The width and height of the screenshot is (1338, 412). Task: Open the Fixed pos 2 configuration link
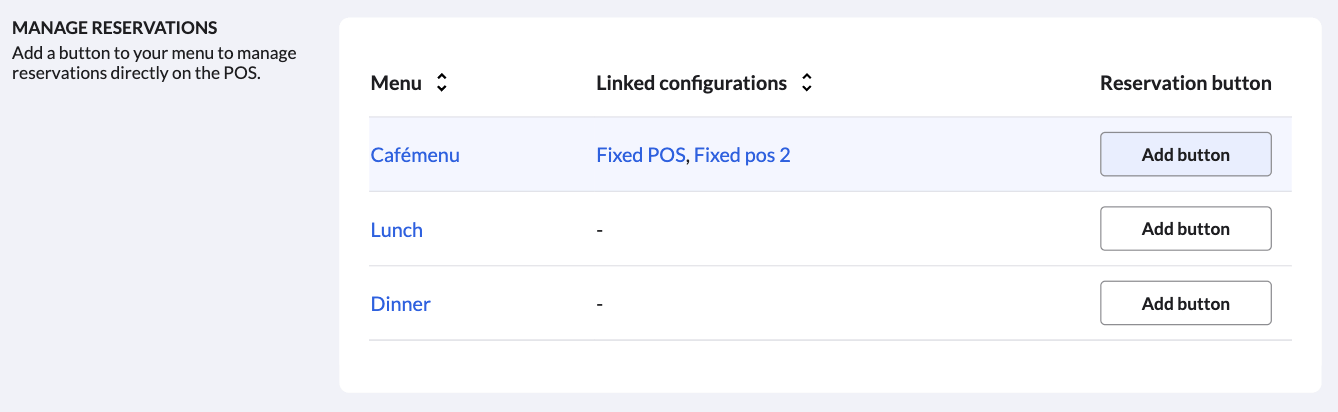[x=742, y=155]
